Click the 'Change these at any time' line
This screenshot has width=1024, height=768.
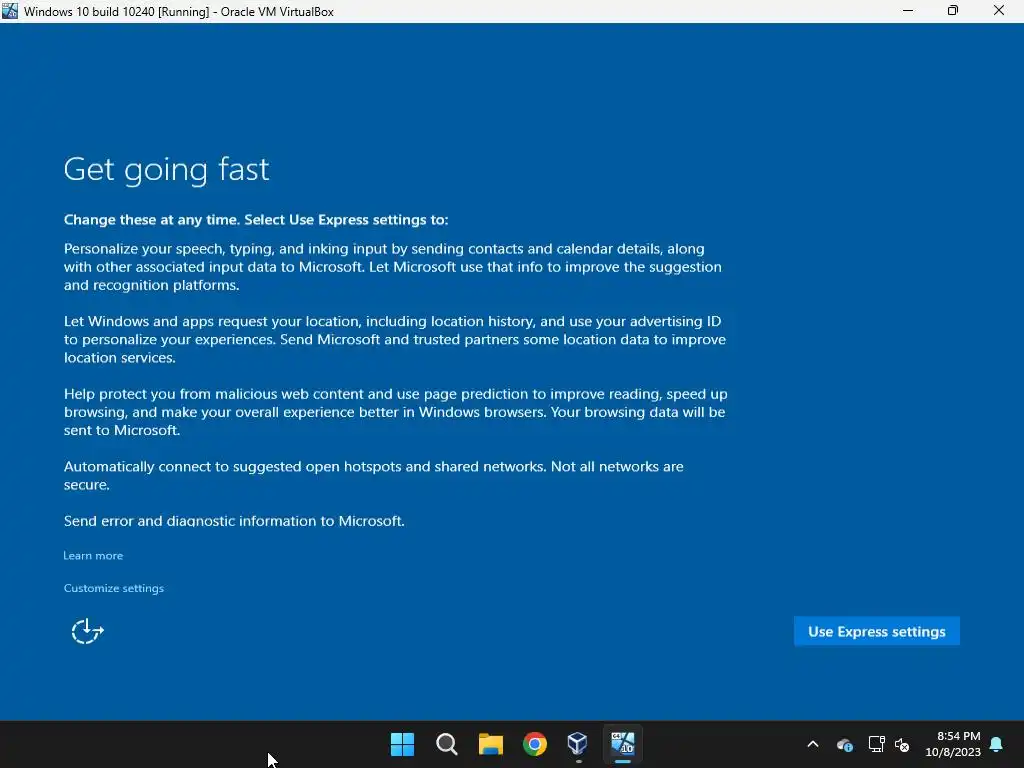click(x=256, y=220)
